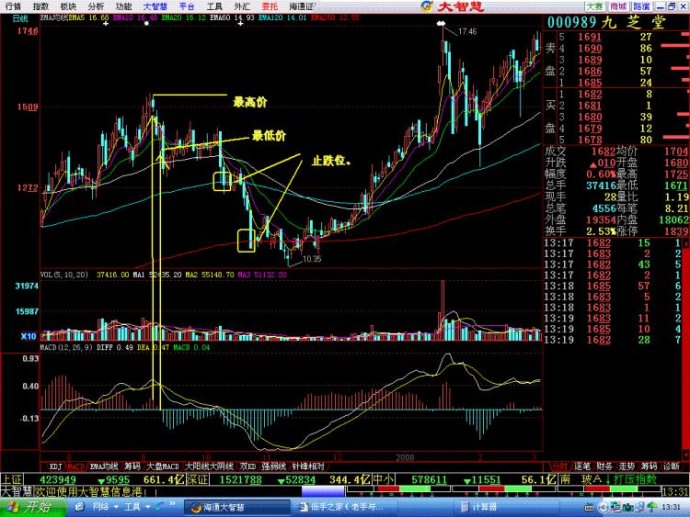This screenshot has width=690, height=517.
Task: Click the stock code 000989 header
Action: pyautogui.click(x=572, y=22)
